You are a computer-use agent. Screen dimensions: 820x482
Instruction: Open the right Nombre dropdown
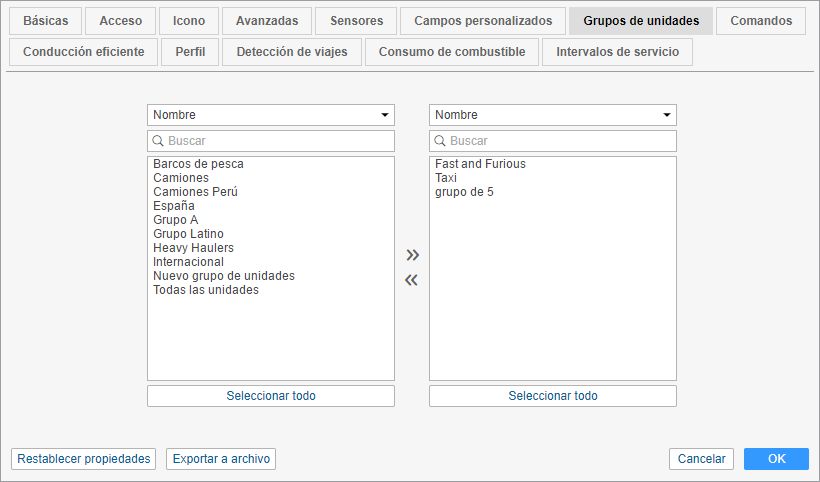click(x=553, y=115)
